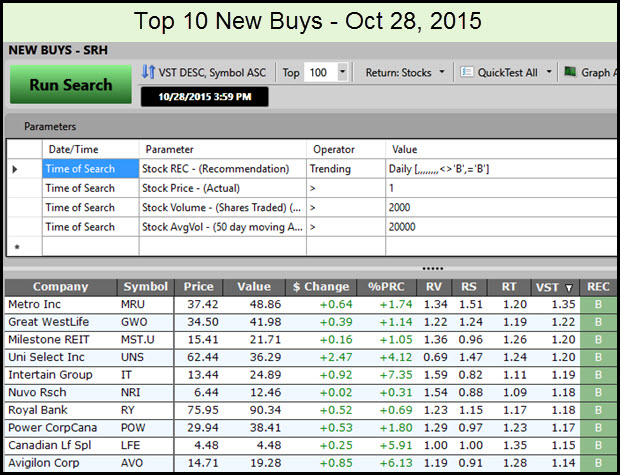
Task: Select Time of Search cell for Stock REC
Action: [91, 169]
